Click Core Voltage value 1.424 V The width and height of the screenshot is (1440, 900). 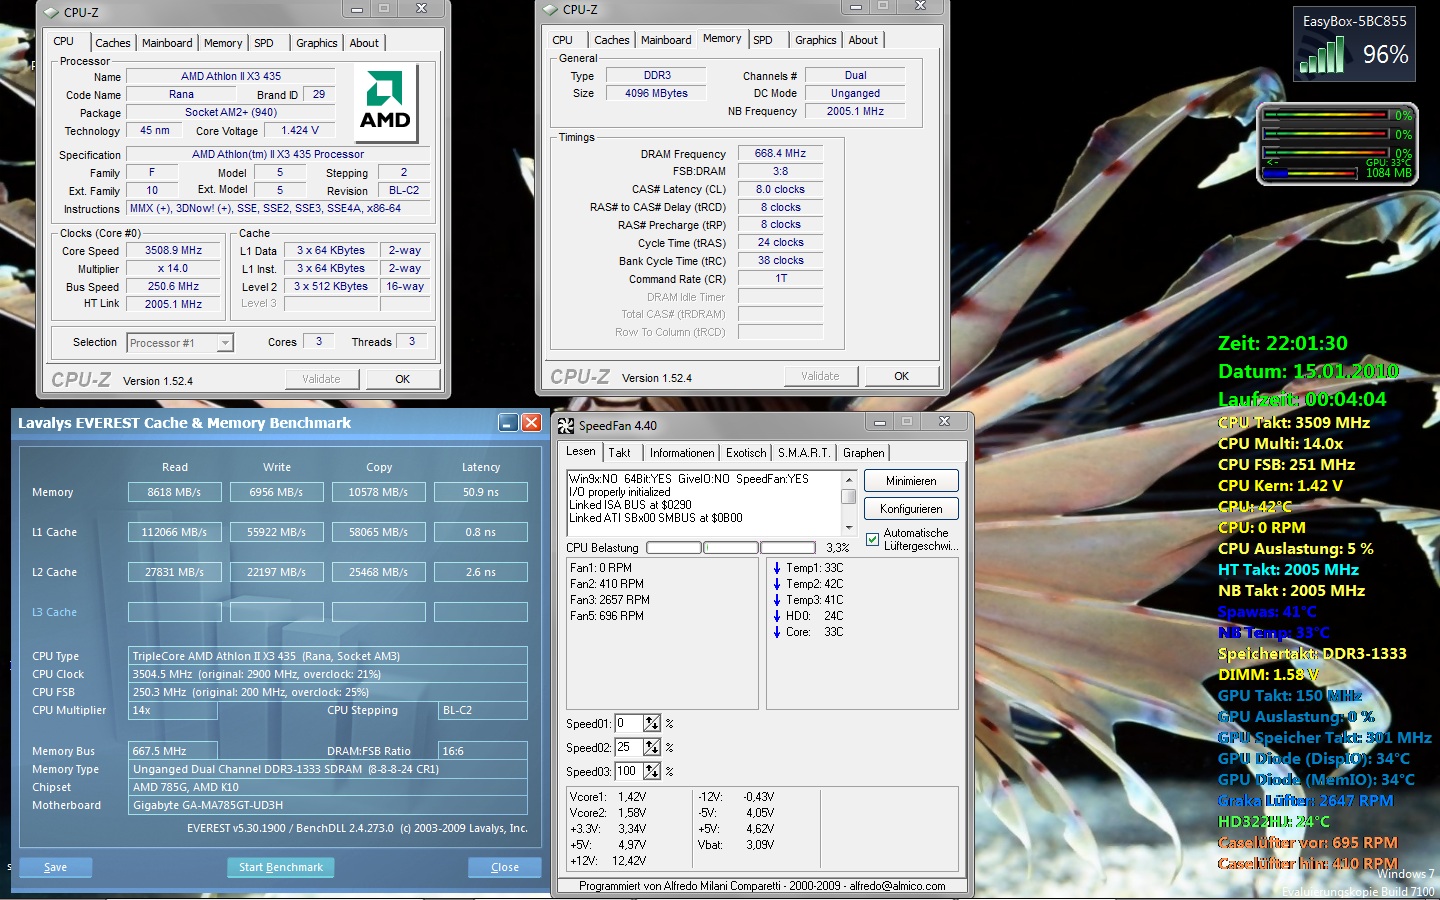tap(300, 130)
